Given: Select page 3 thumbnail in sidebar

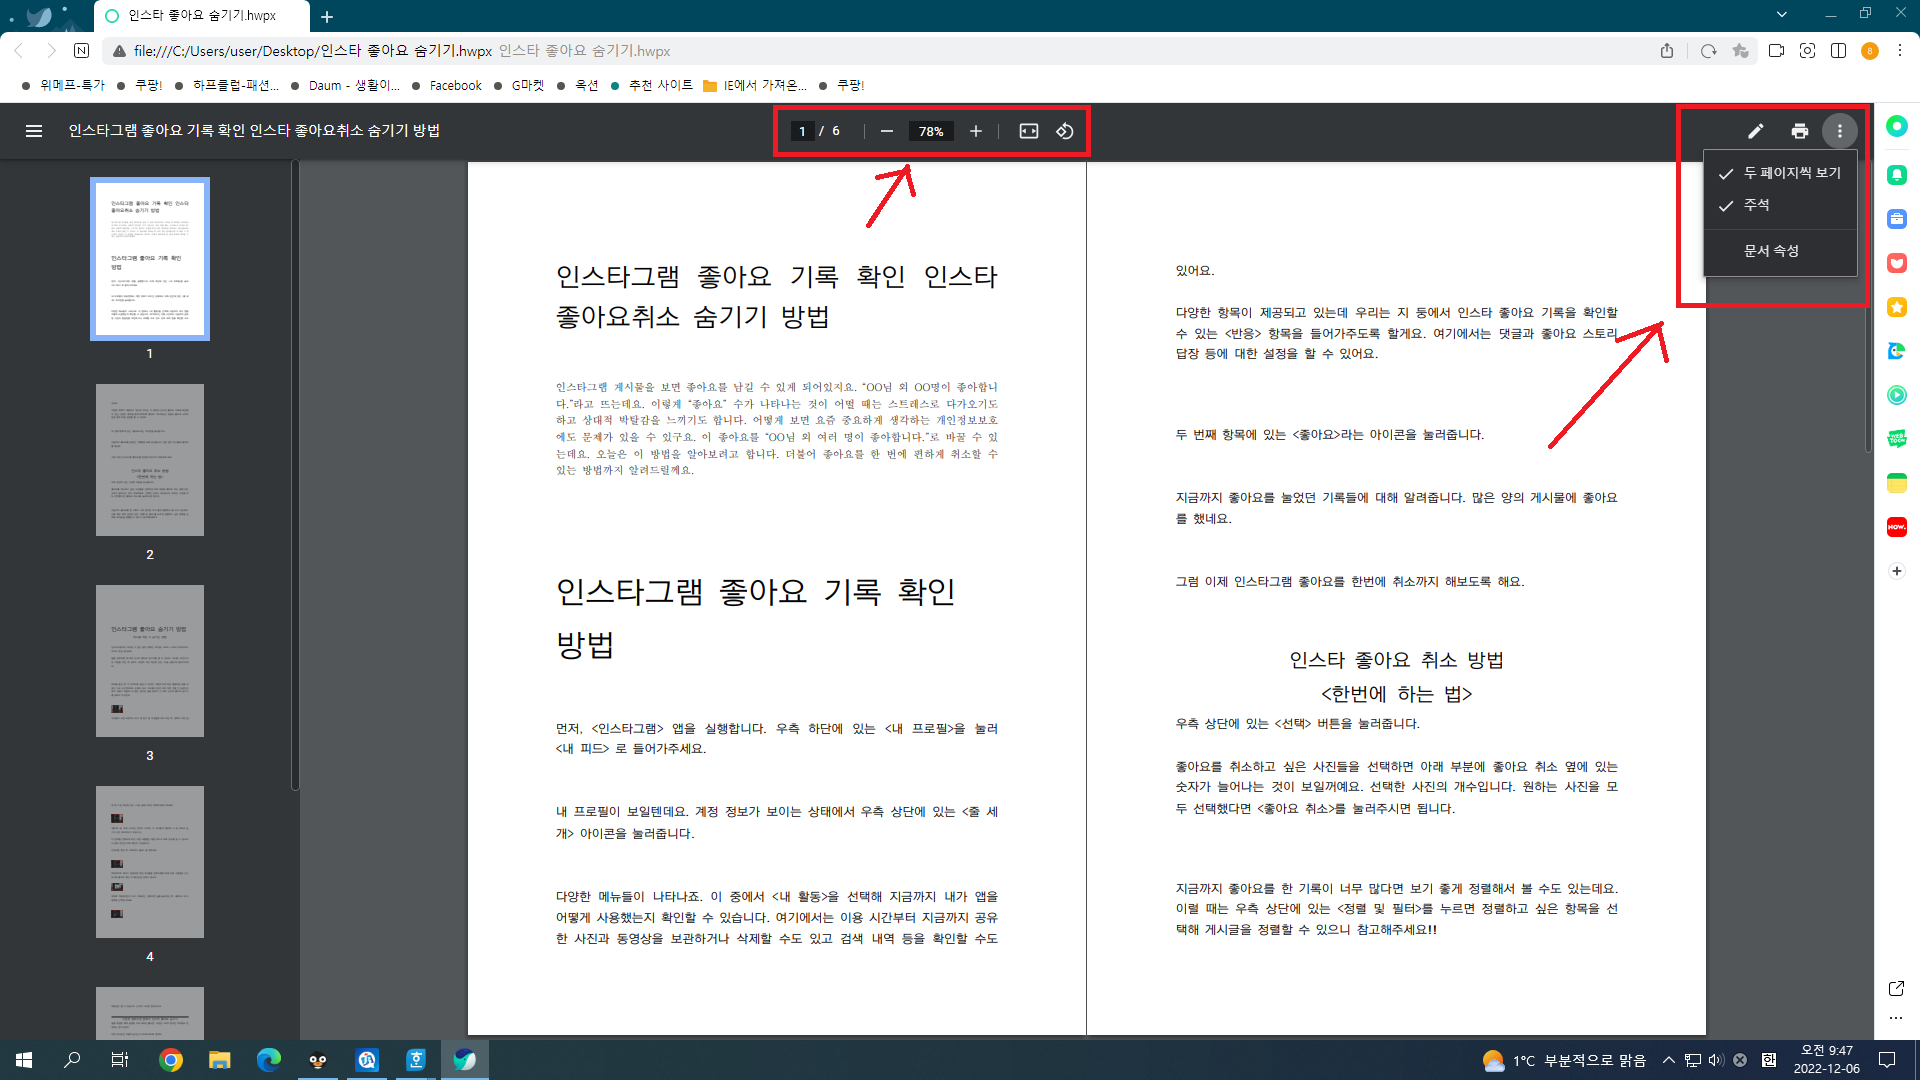Looking at the screenshot, I should [150, 661].
